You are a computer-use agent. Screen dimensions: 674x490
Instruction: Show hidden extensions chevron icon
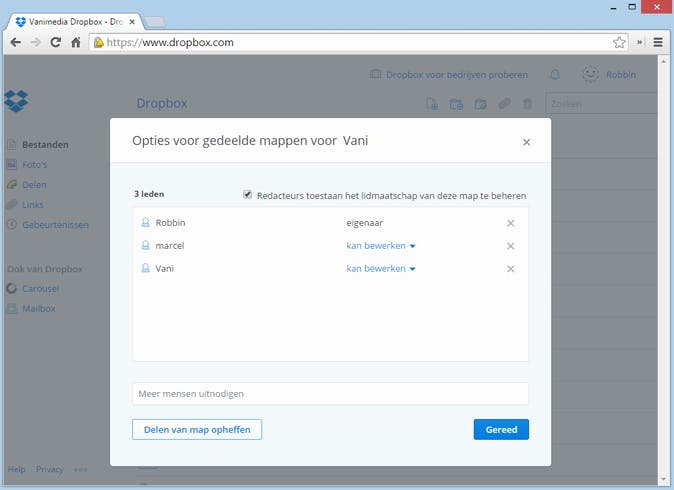(x=640, y=42)
